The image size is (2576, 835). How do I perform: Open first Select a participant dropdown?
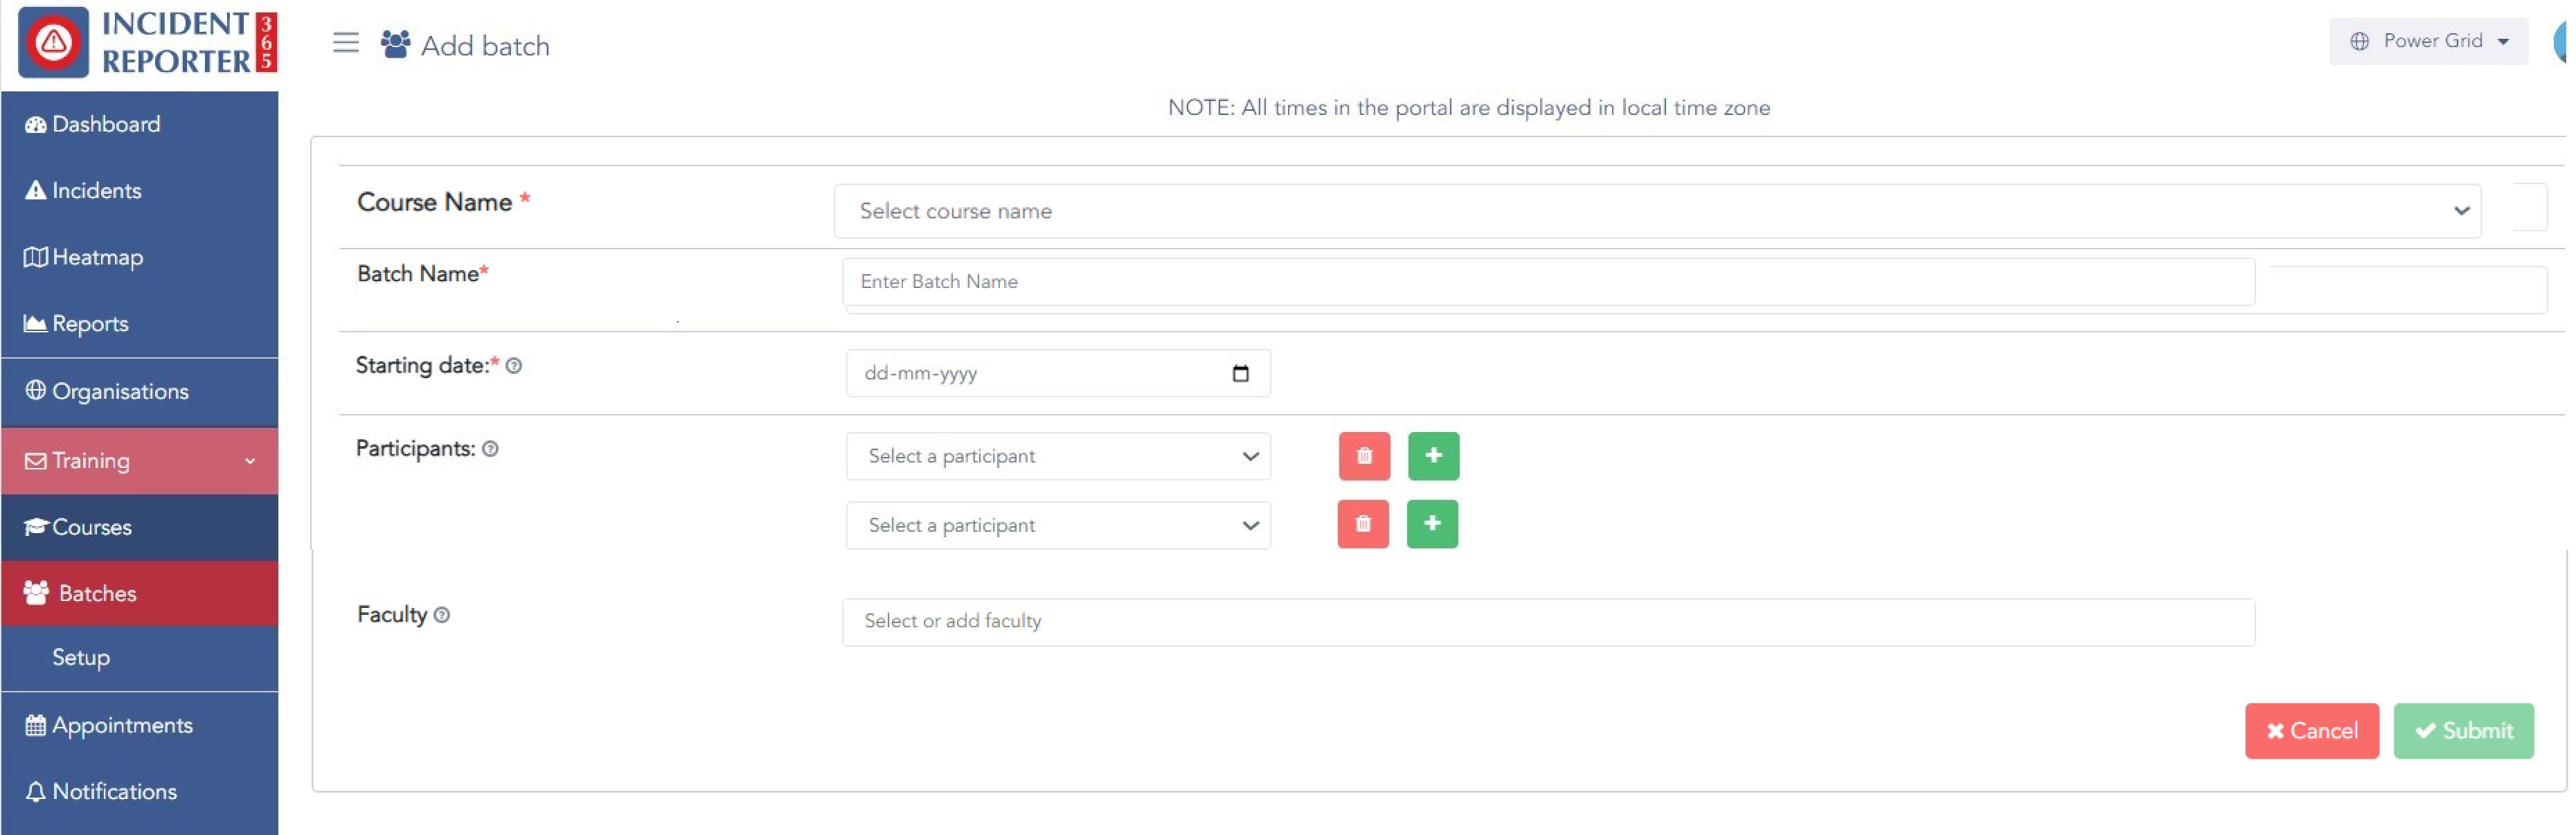point(1058,456)
